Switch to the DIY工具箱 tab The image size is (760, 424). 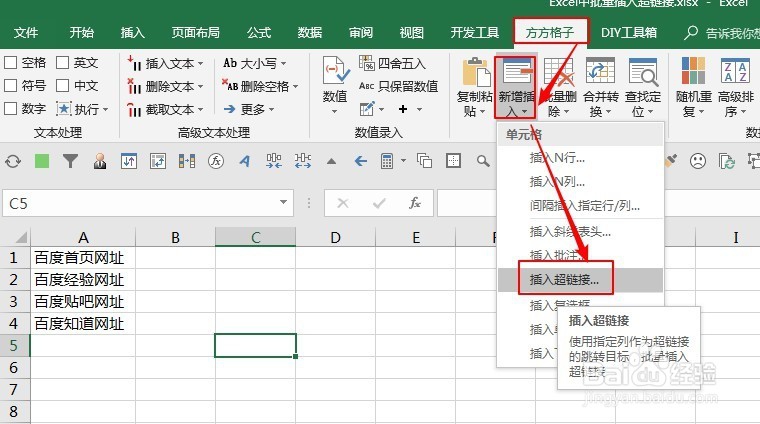coord(629,32)
